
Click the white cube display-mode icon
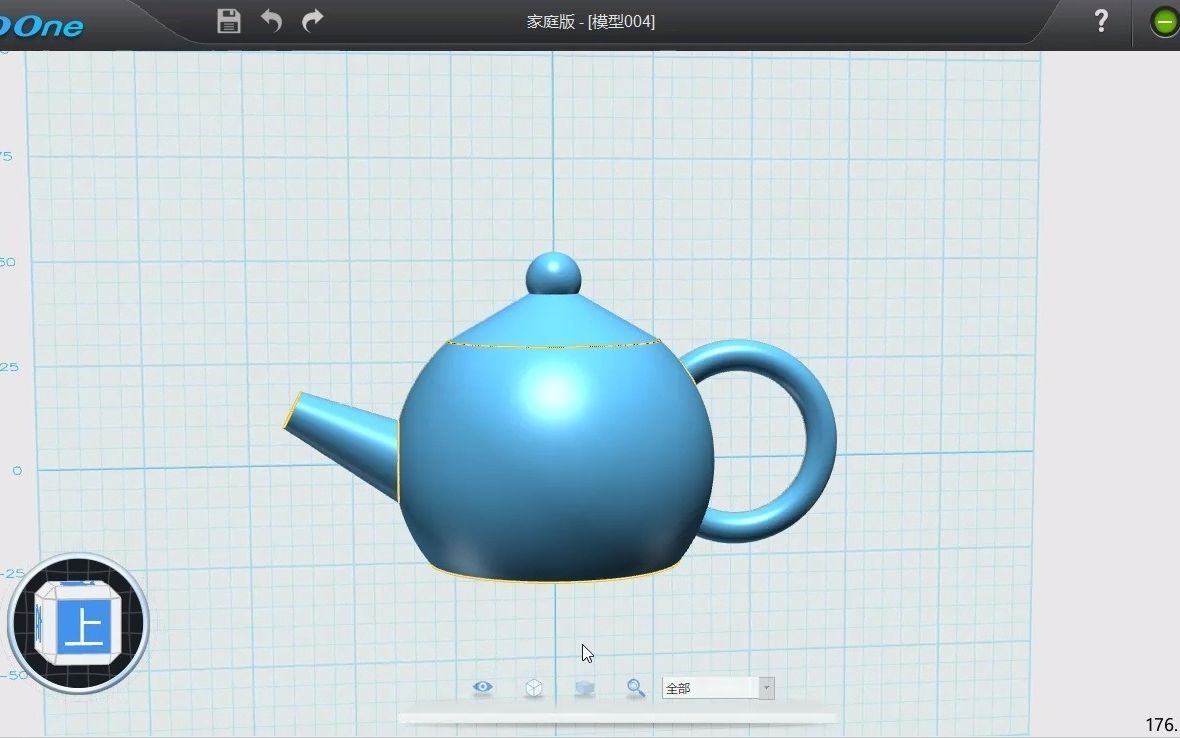(534, 688)
